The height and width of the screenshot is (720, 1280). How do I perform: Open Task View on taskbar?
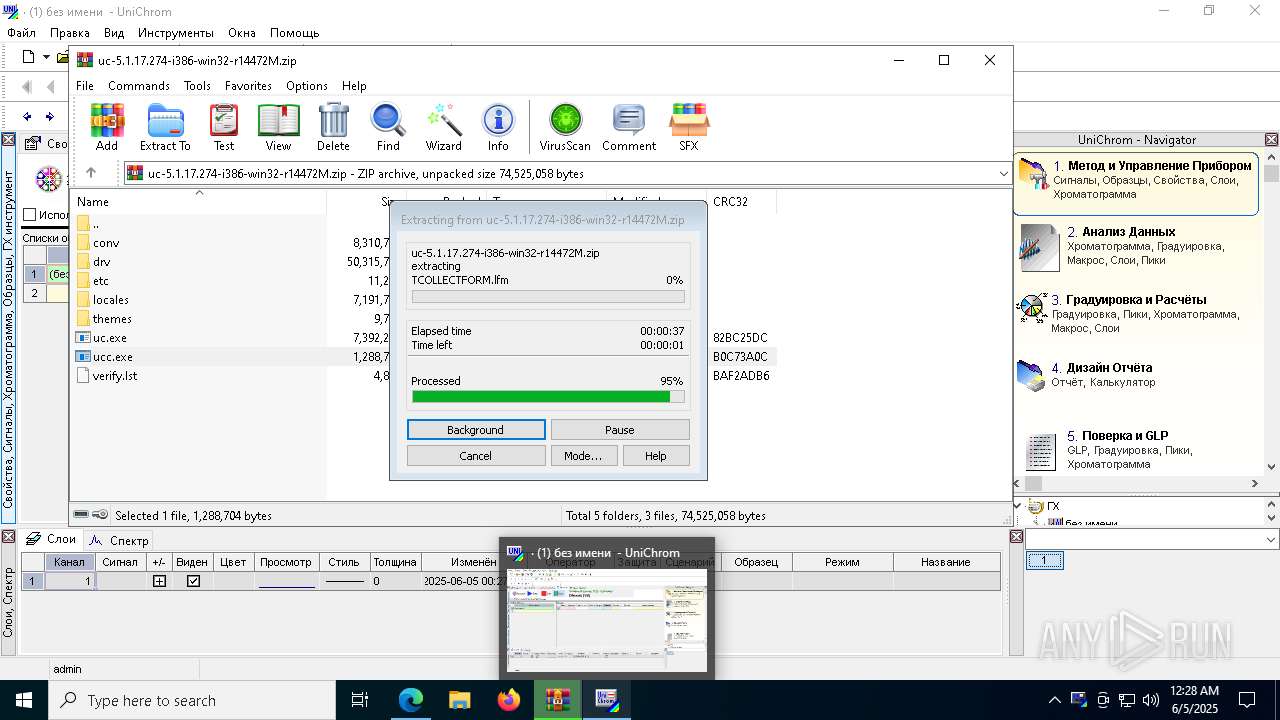coord(360,700)
